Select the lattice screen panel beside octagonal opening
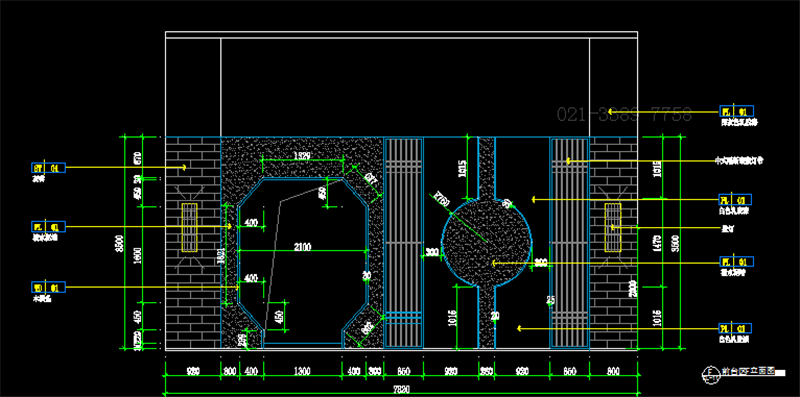The width and height of the screenshot is (800, 397). 404,243
